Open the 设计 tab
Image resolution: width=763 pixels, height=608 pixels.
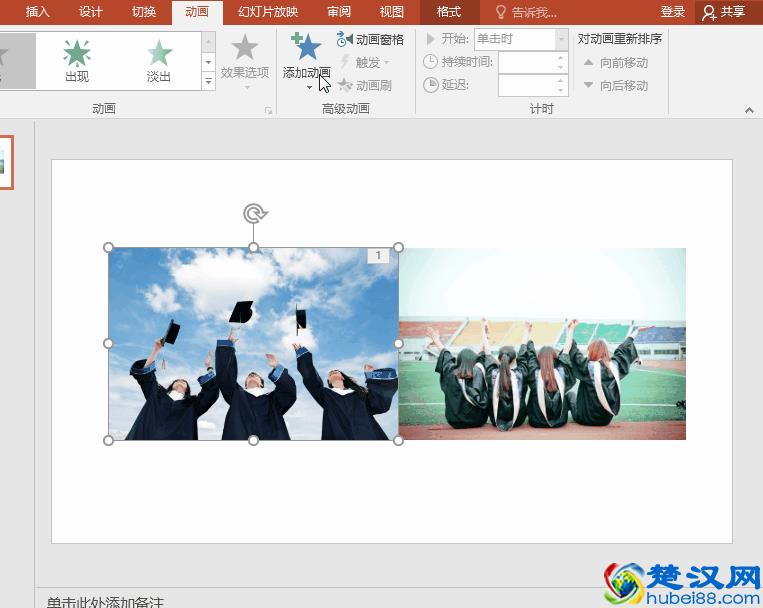coord(91,12)
